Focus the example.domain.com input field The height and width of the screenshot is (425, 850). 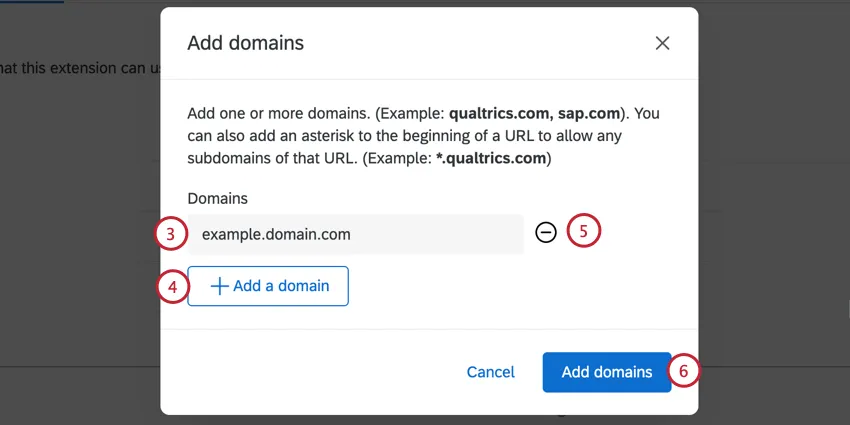(x=355, y=234)
